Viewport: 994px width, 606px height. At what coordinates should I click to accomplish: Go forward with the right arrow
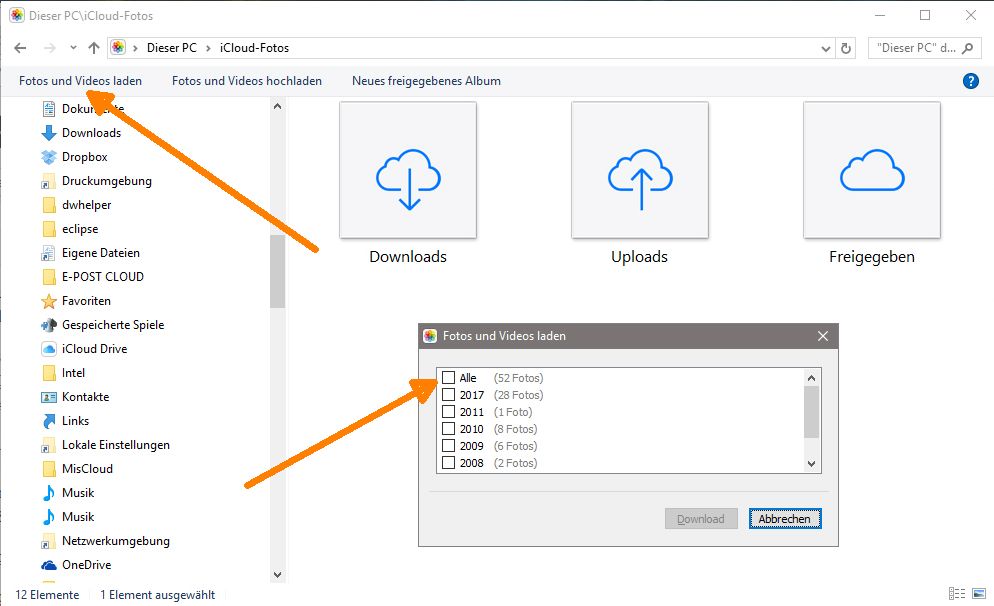click(49, 48)
